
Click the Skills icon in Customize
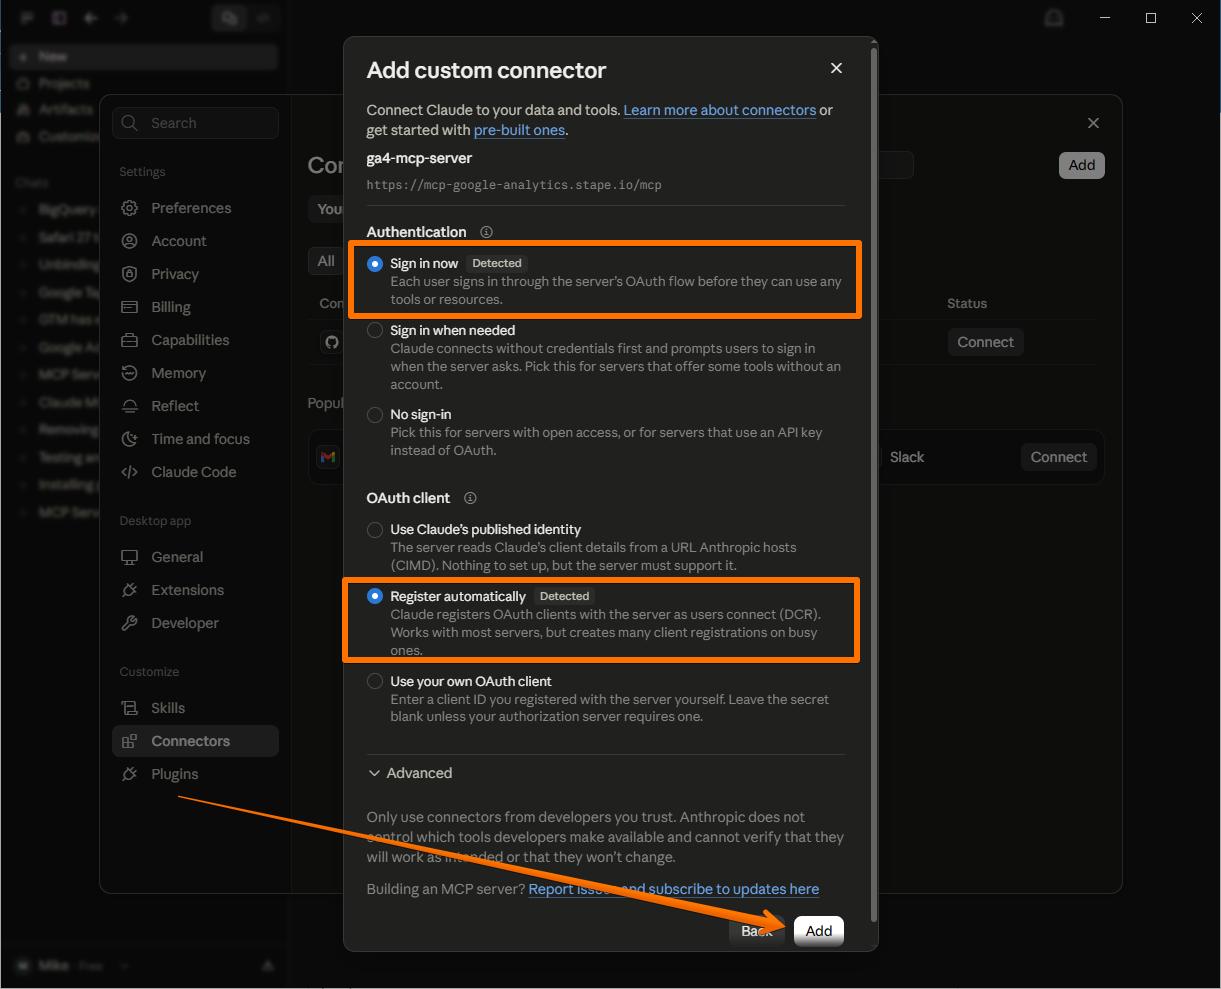pyautogui.click(x=129, y=708)
